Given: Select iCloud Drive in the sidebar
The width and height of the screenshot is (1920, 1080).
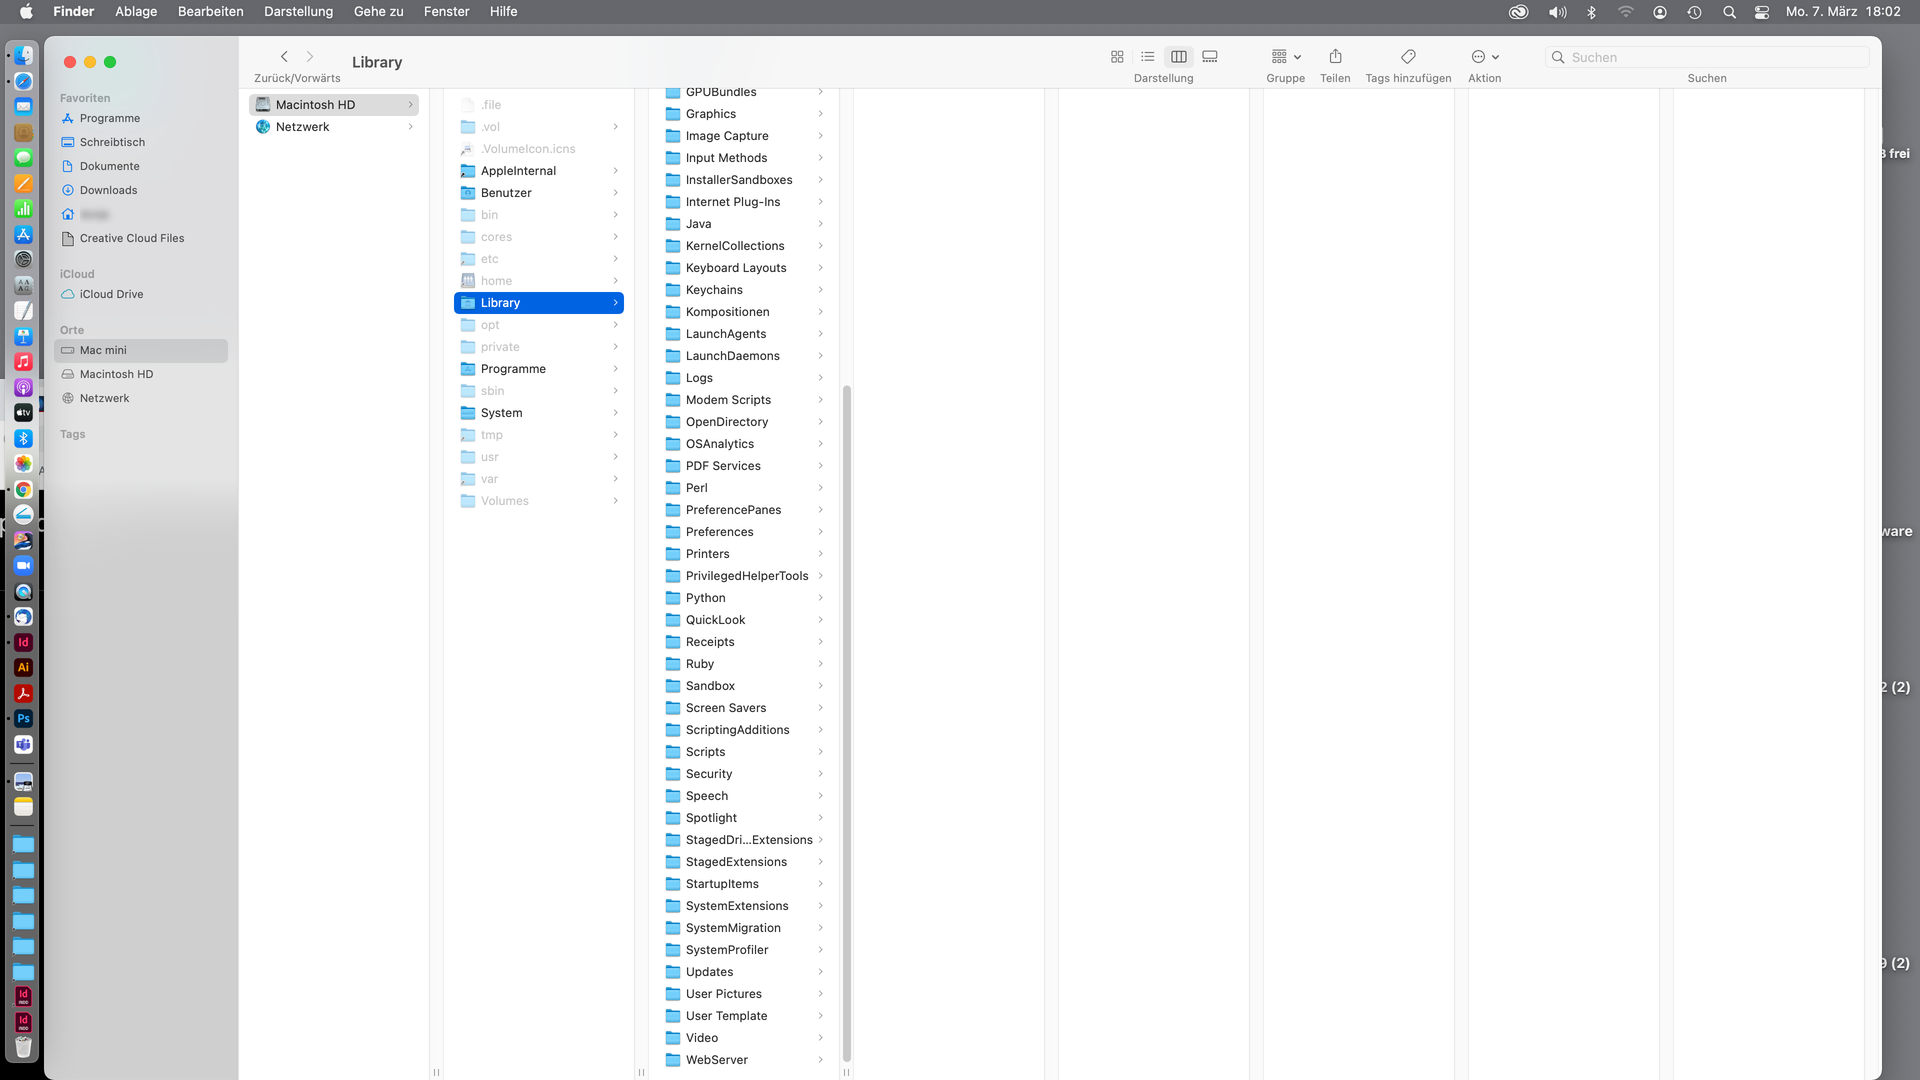Looking at the screenshot, I should 111,294.
